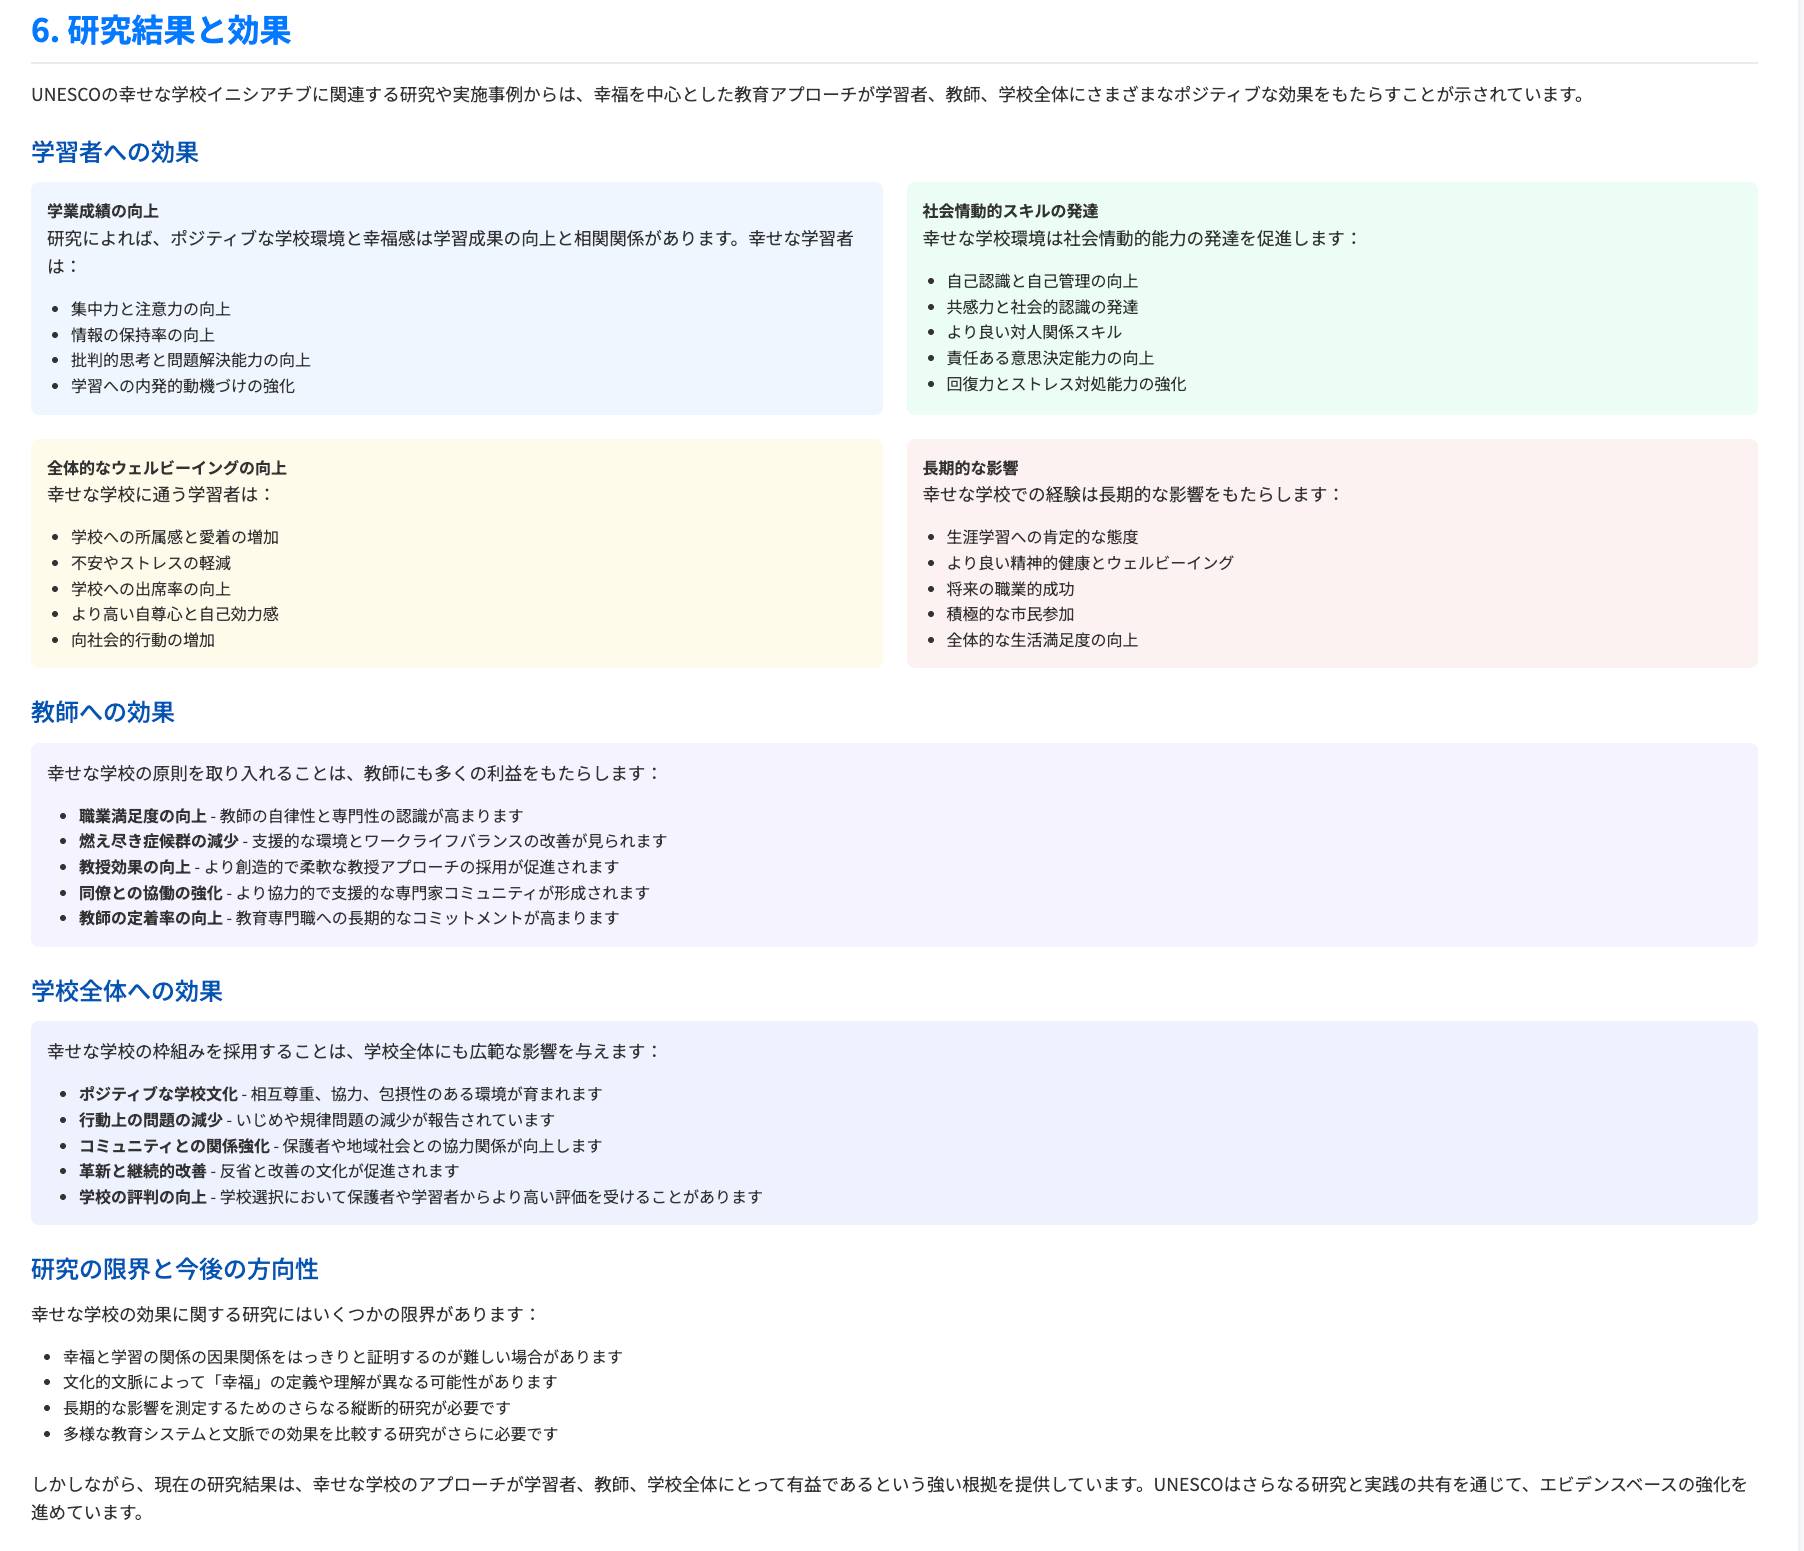Click the bold text 職業満足度の向上

(x=143, y=816)
